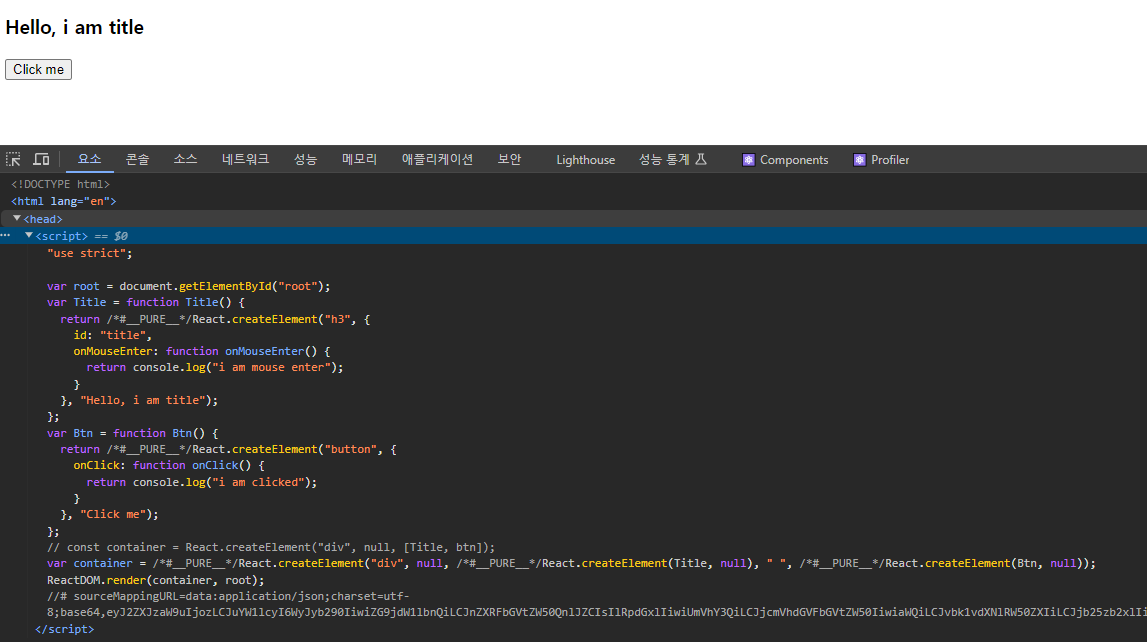Click the onMouseEnter function line
Viewport: 1147px width, 642px height.
pyautogui.click(x=202, y=351)
